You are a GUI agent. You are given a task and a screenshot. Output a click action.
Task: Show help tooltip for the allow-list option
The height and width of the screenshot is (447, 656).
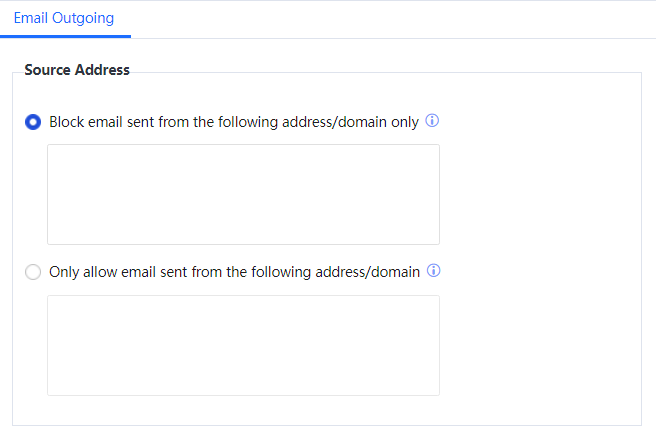pos(434,271)
